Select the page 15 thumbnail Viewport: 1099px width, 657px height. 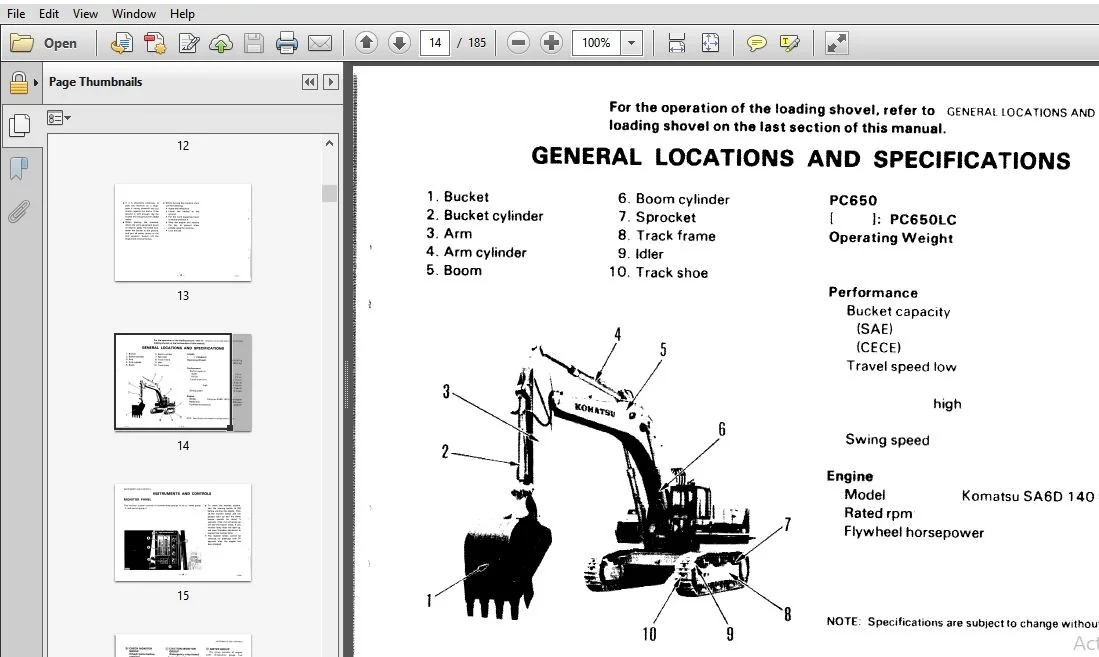[183, 532]
